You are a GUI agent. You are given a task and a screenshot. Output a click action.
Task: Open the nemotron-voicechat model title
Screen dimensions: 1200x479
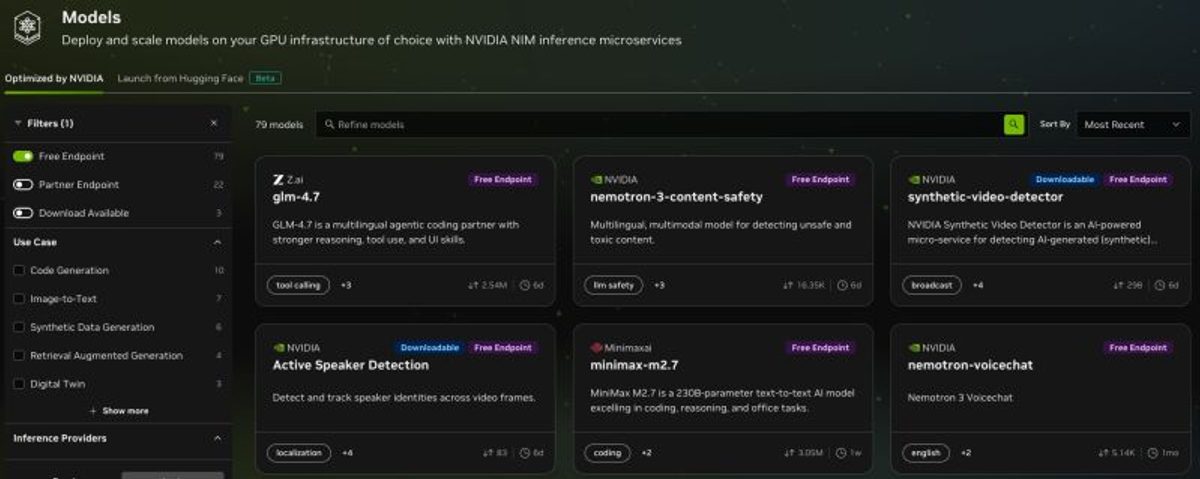click(970, 365)
